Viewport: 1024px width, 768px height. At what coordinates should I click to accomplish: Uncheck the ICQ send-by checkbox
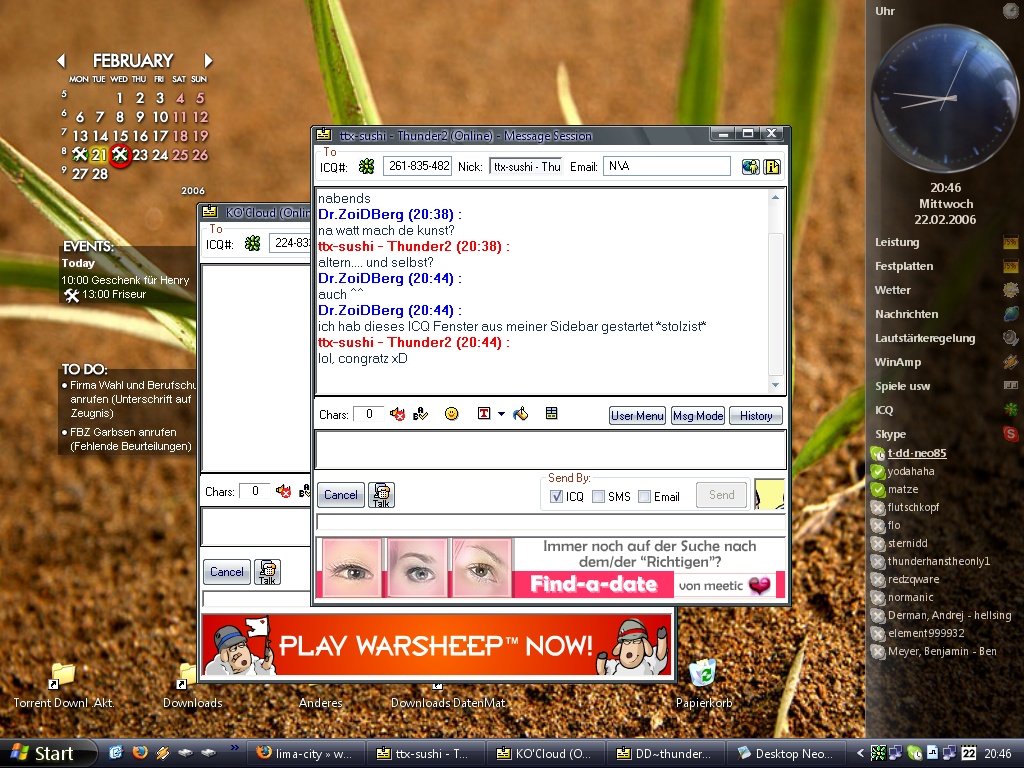click(x=557, y=496)
